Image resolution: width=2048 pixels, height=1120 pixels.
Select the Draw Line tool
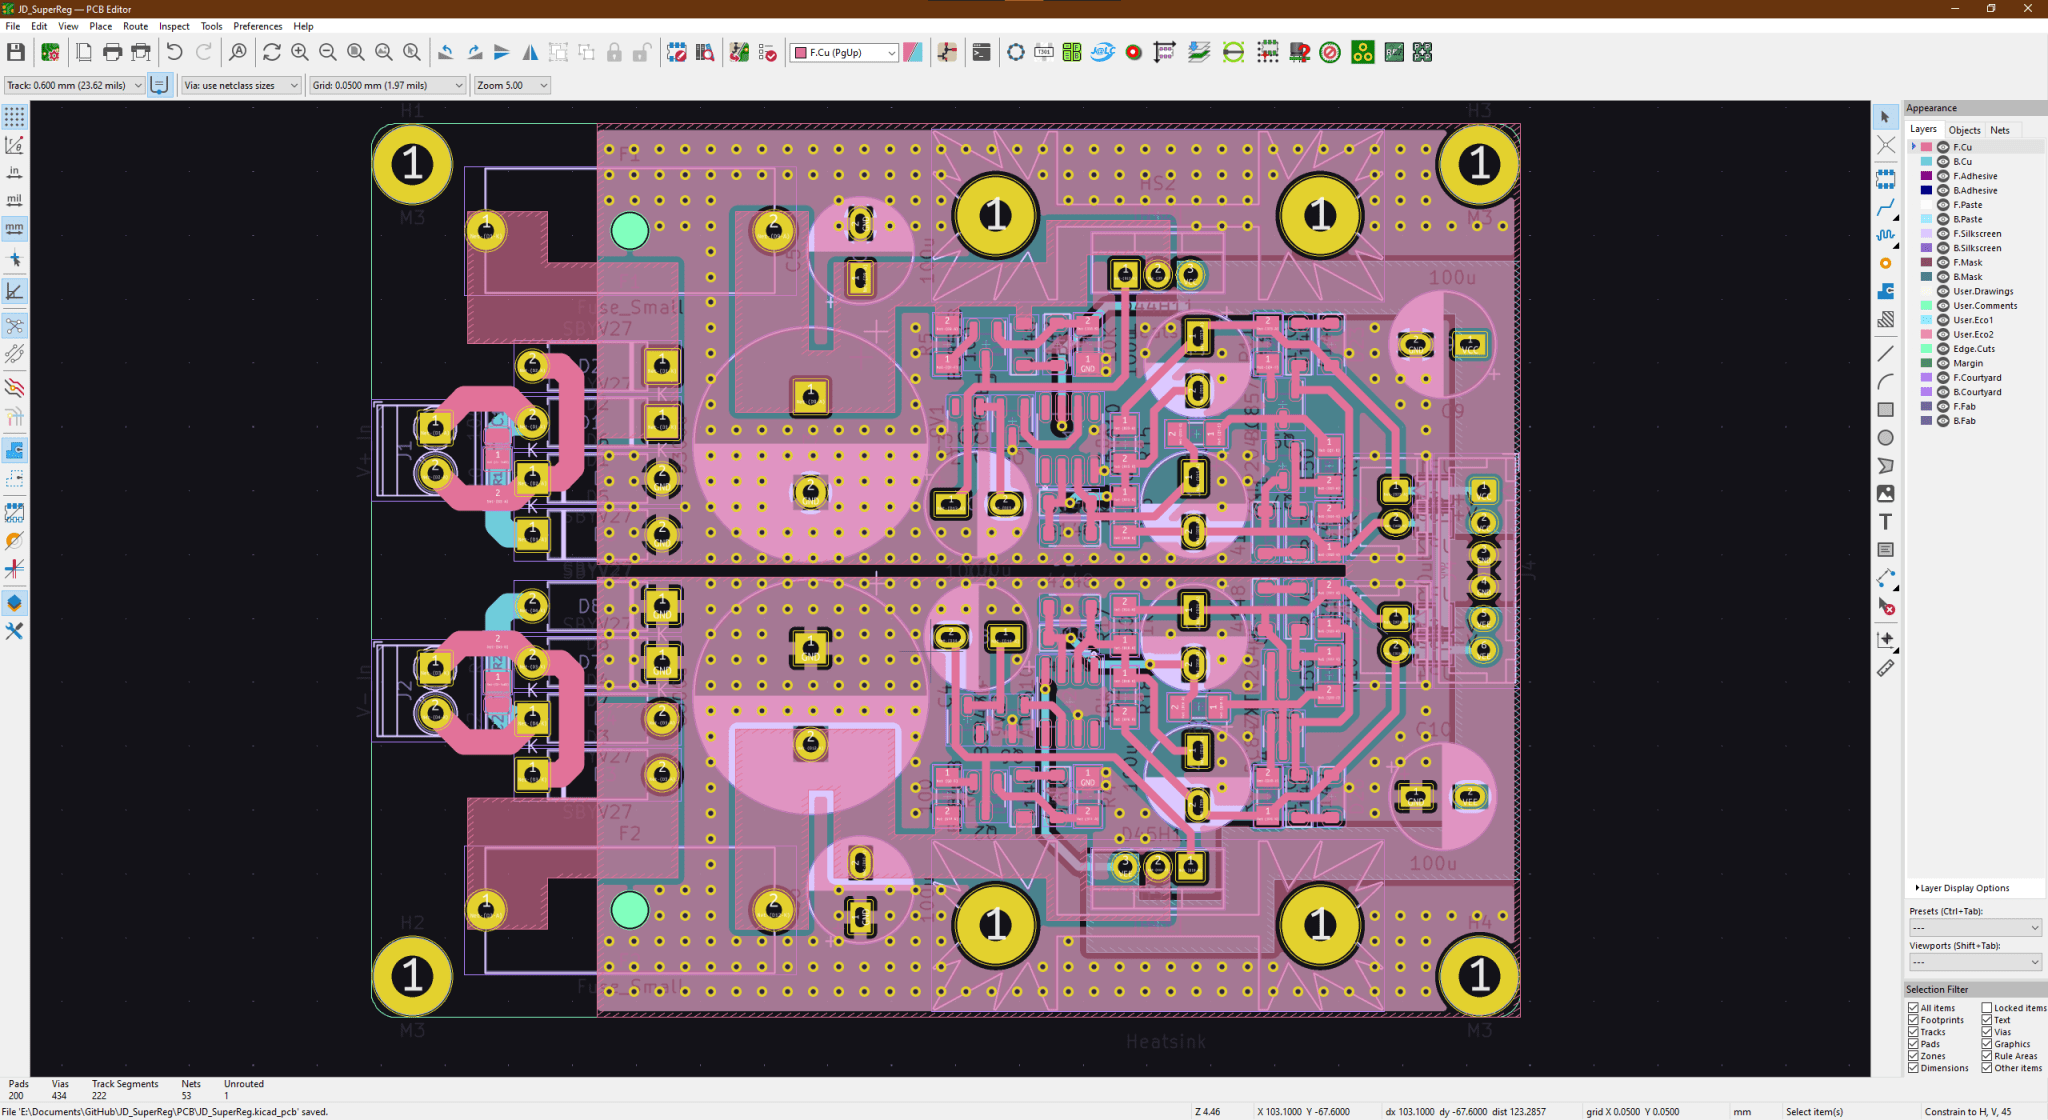(1885, 353)
